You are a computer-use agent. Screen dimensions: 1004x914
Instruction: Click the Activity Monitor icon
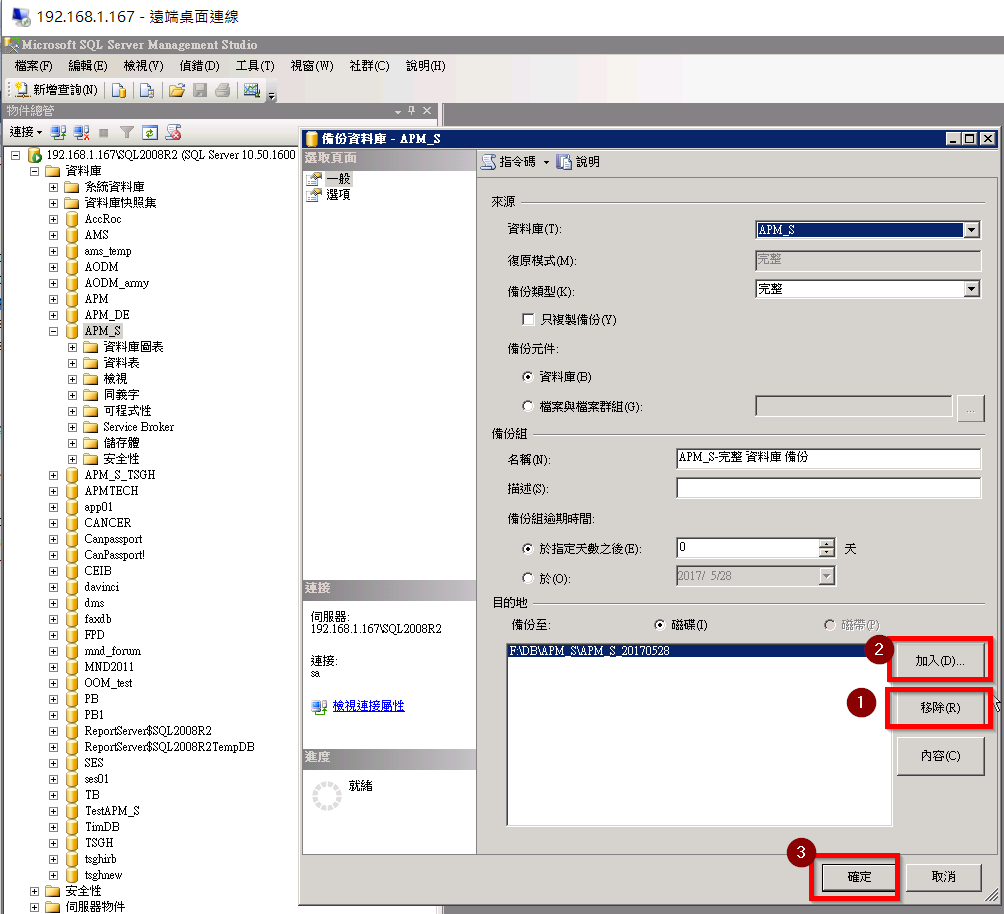[x=252, y=90]
